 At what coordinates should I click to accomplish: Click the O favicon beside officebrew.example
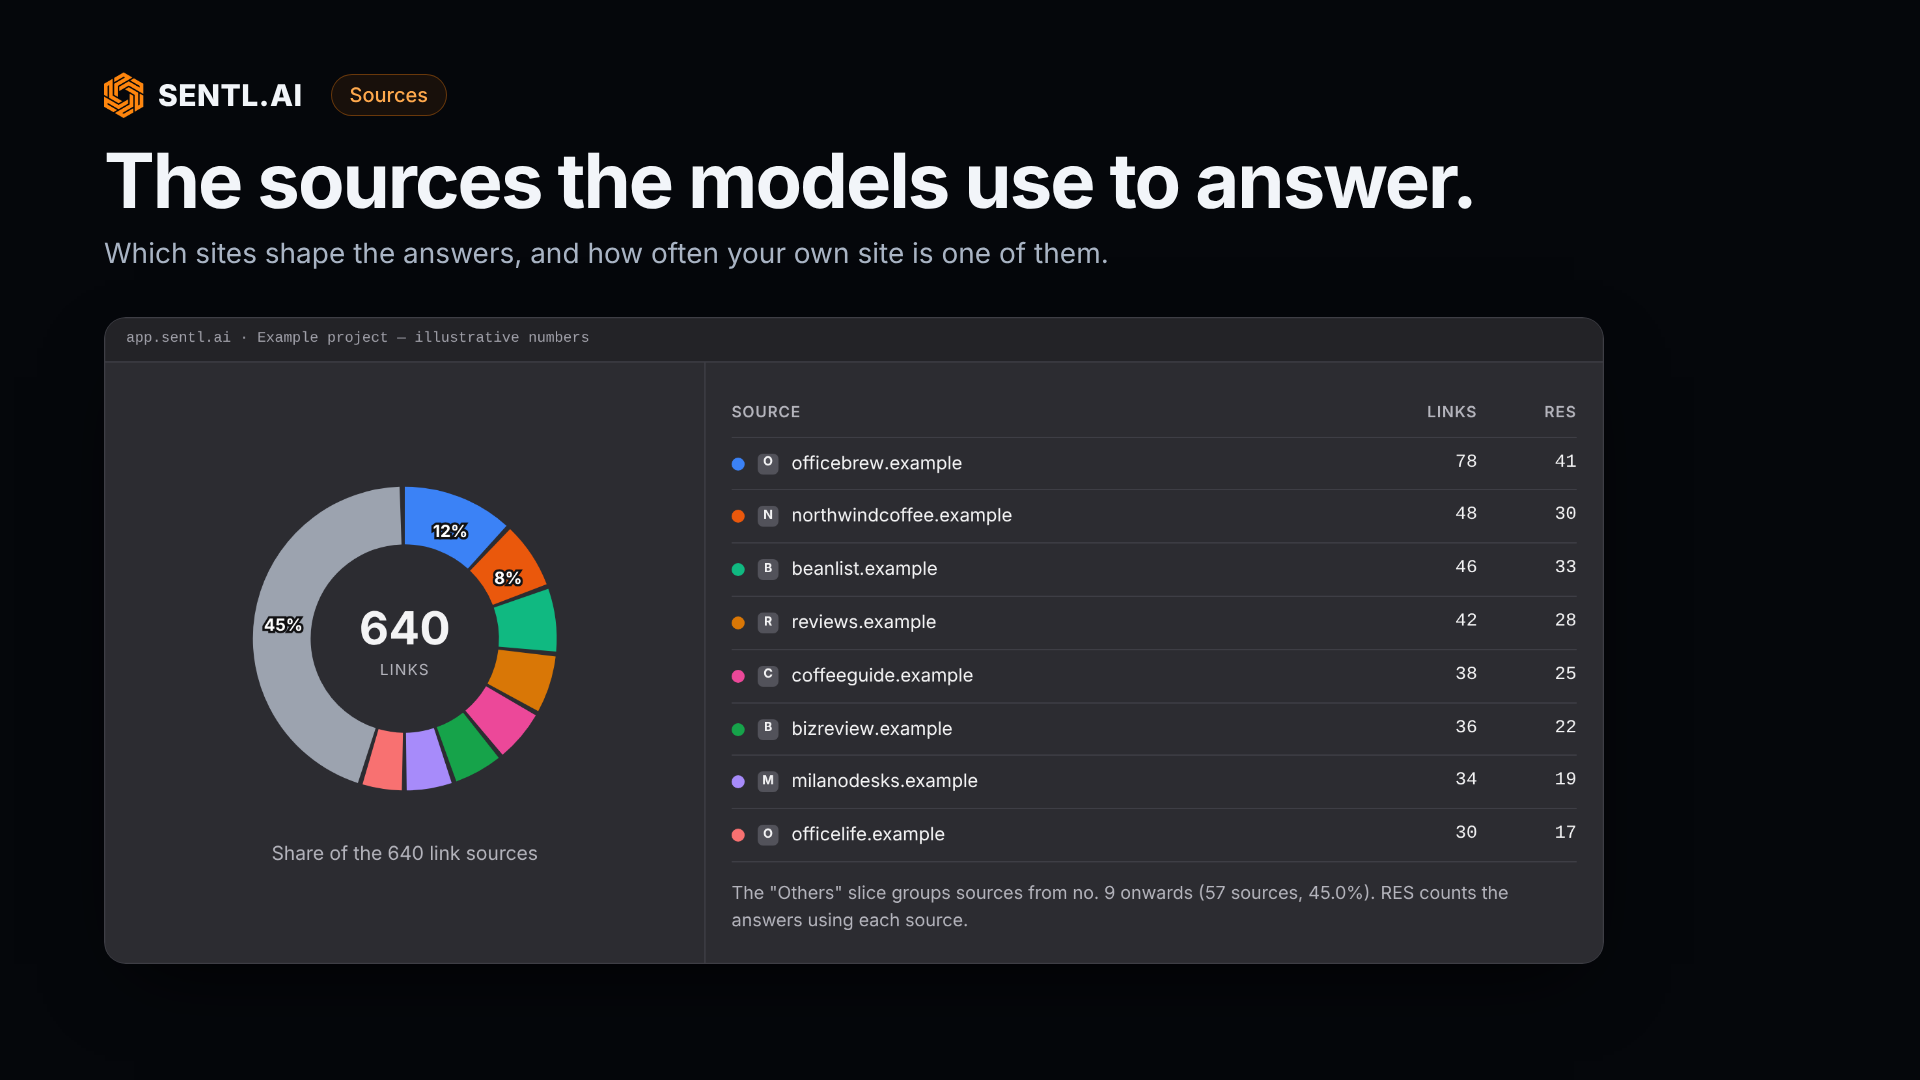(x=768, y=463)
